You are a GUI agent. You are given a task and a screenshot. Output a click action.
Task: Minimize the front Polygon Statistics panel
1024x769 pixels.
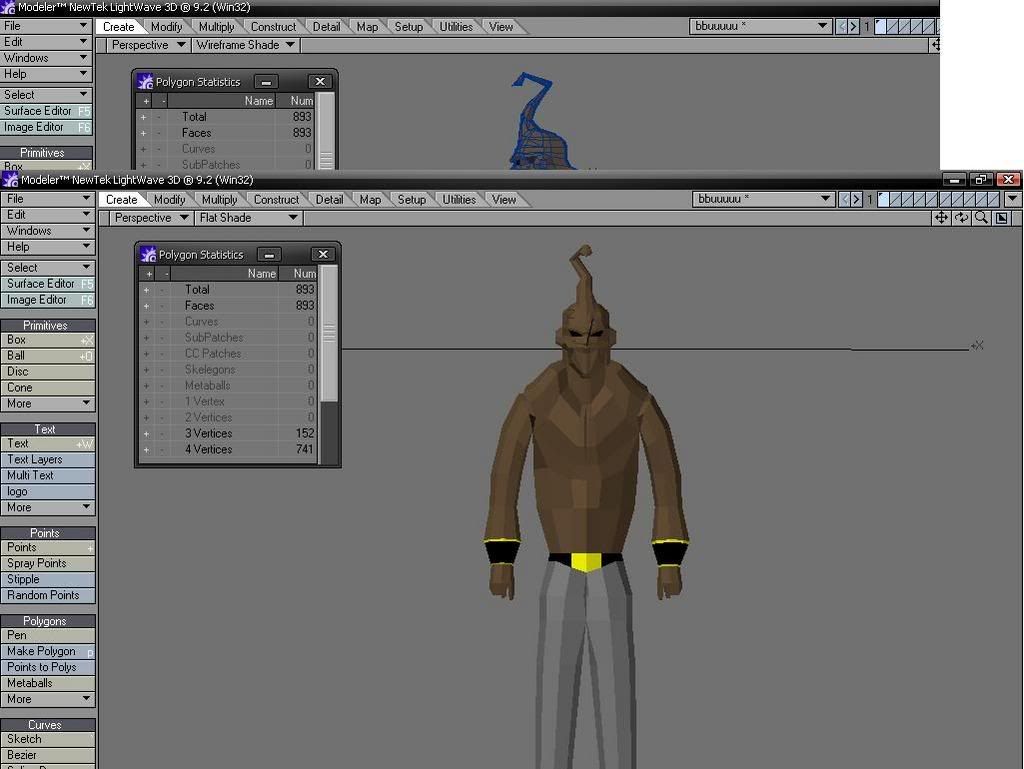click(x=269, y=255)
